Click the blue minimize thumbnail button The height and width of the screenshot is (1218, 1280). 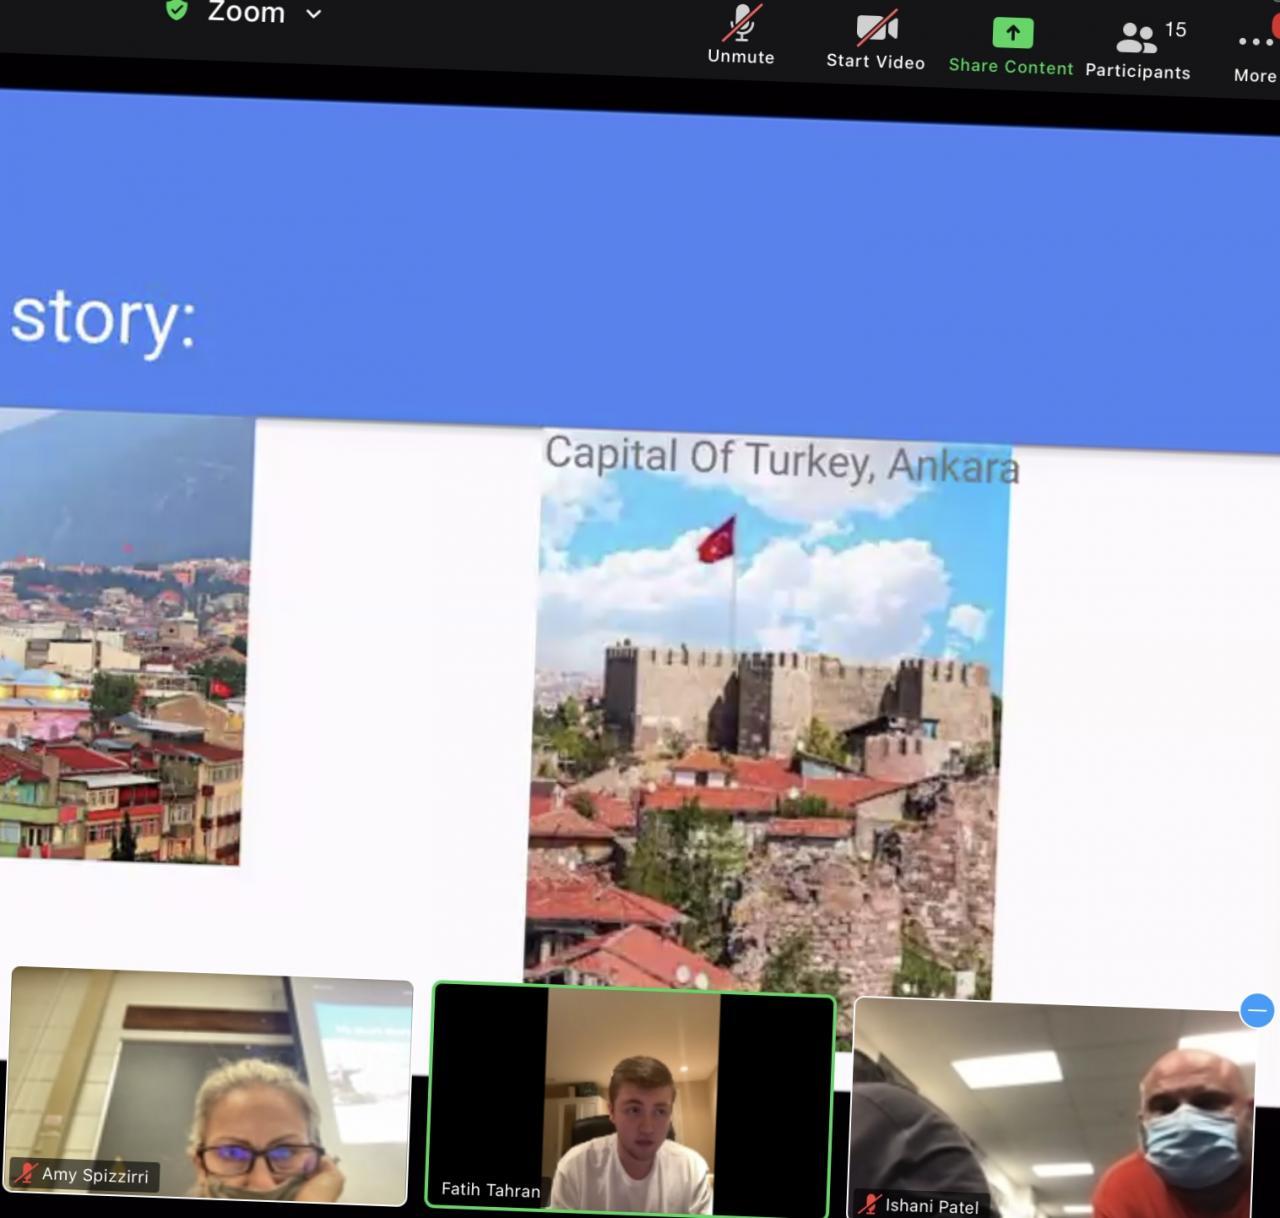pos(1257,1010)
